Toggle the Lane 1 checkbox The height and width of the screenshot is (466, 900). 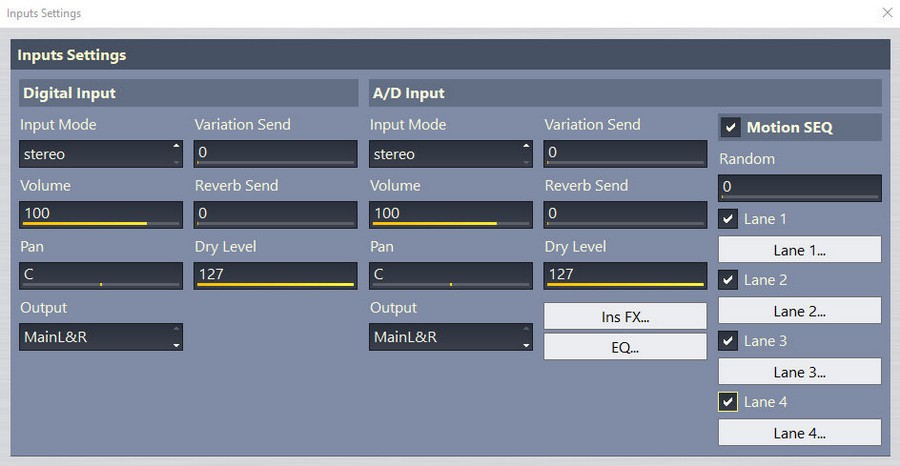tap(728, 219)
